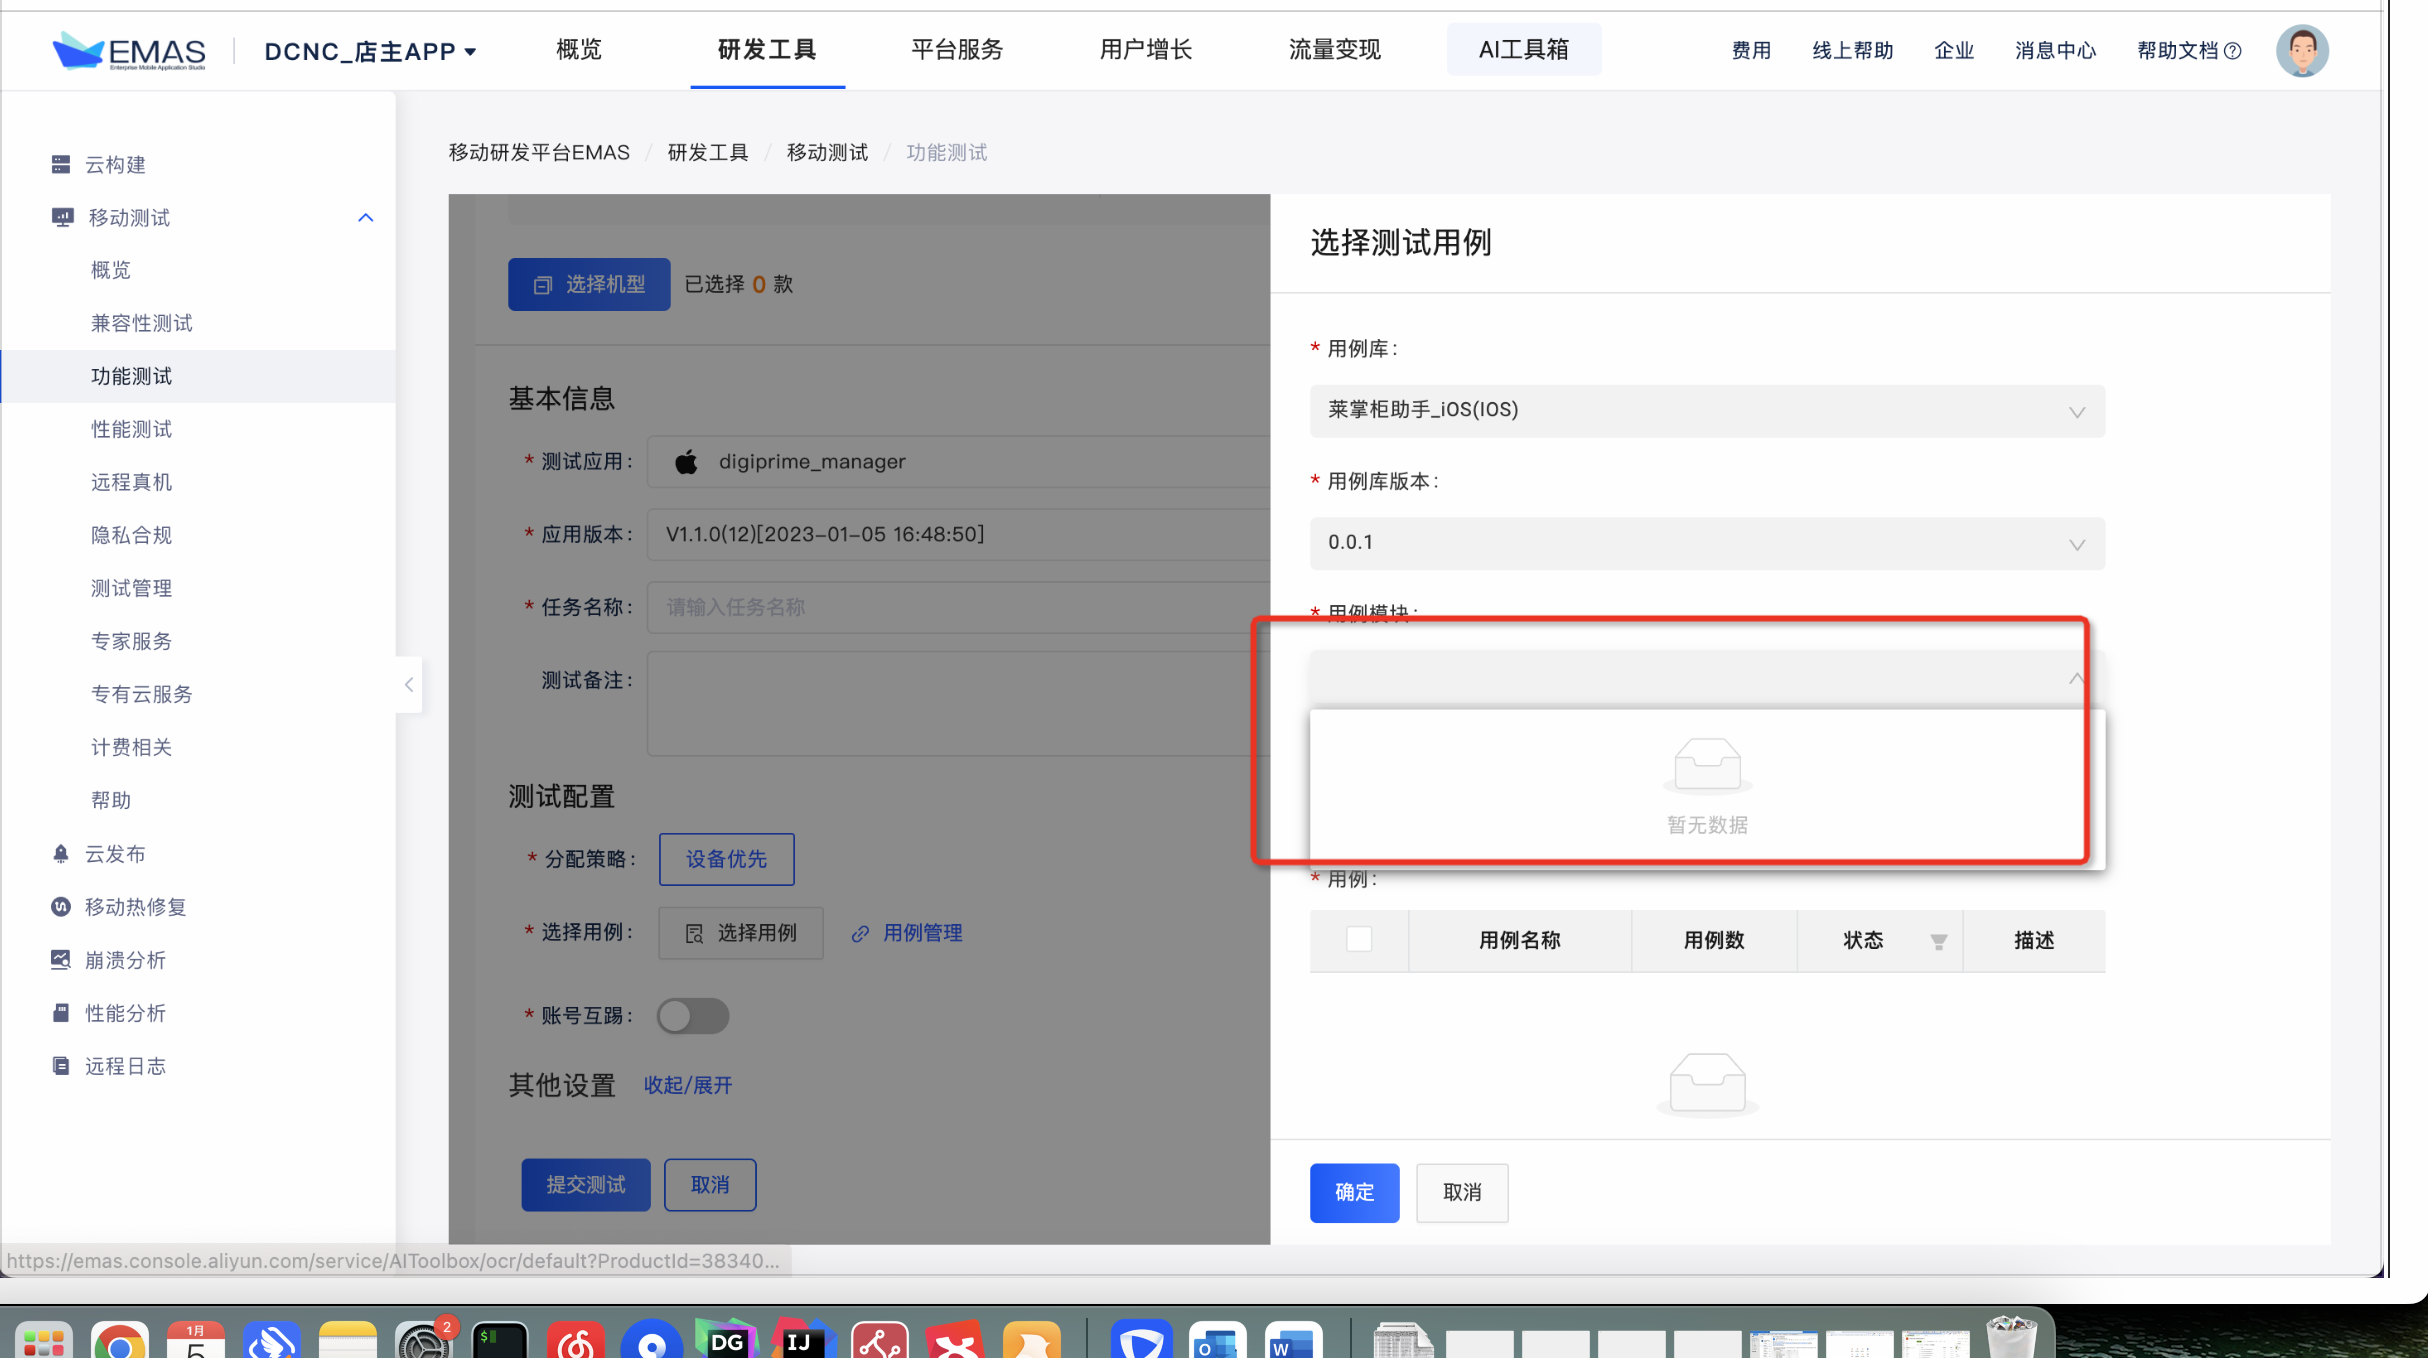Open NetEase Music from the dock

575,1340
